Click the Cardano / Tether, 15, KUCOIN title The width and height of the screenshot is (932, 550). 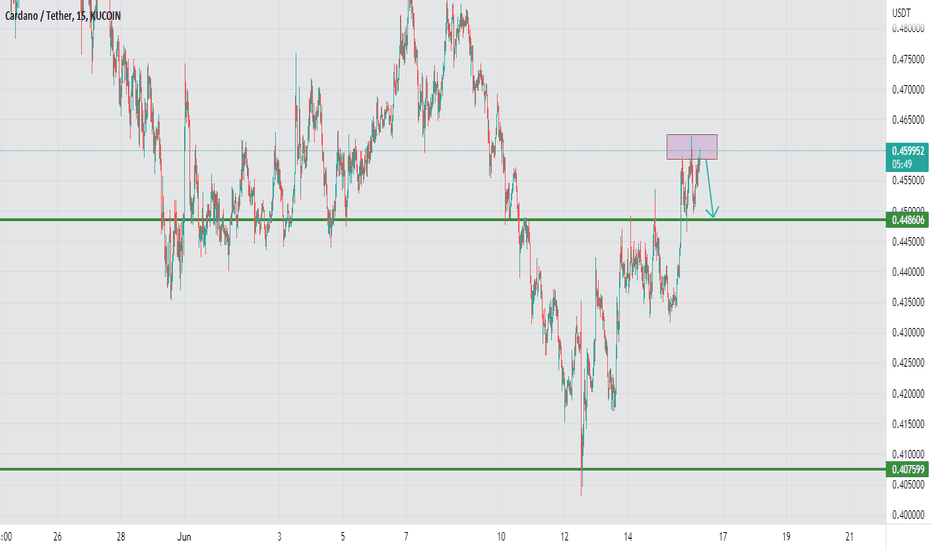point(63,16)
